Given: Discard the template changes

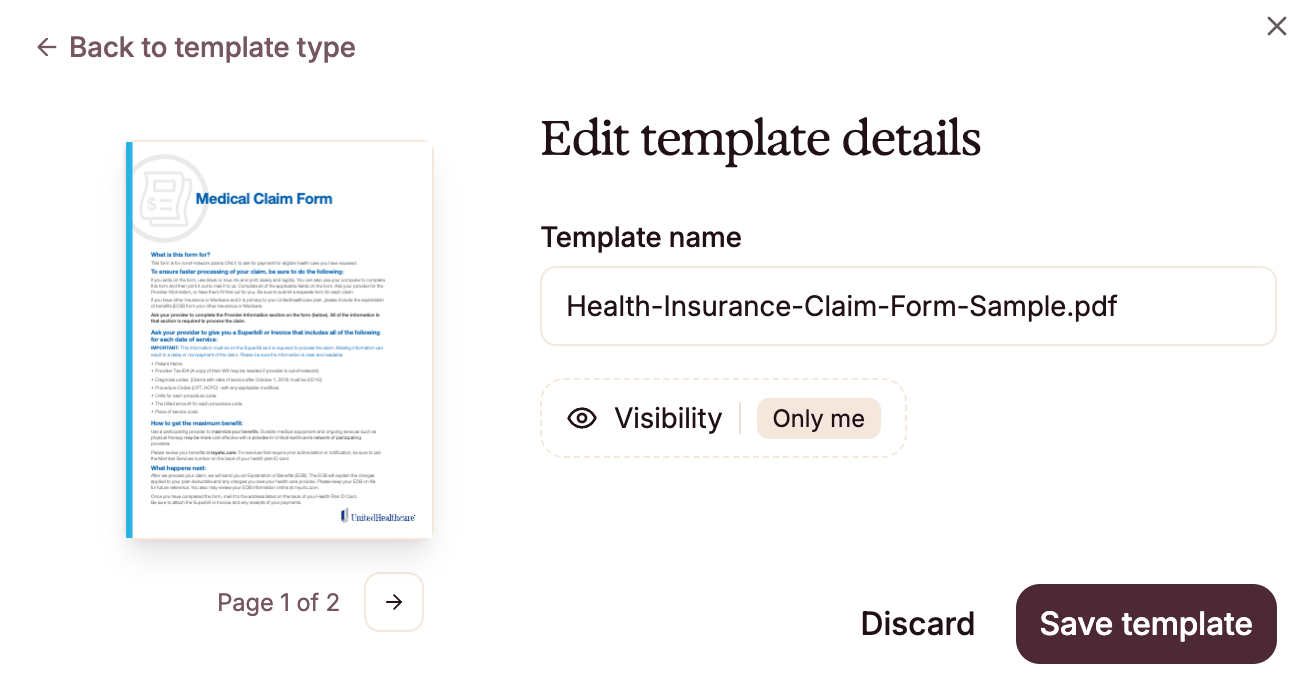Looking at the screenshot, I should tap(917, 623).
